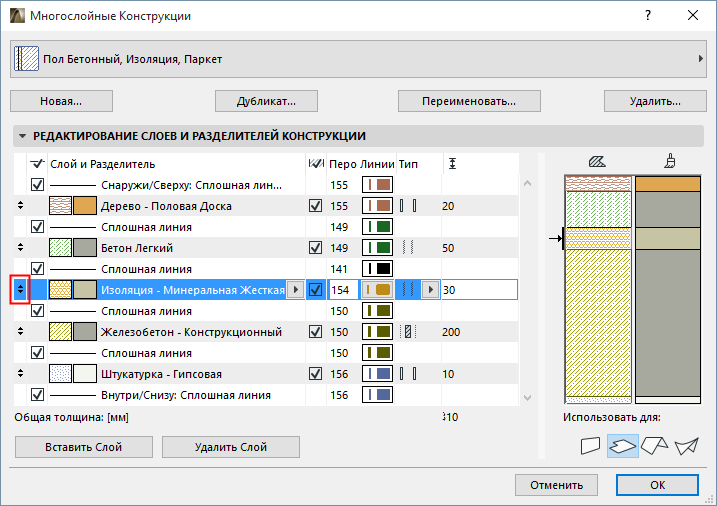Click the thickness field showing 30
This screenshot has width=717, height=506.
(479, 290)
